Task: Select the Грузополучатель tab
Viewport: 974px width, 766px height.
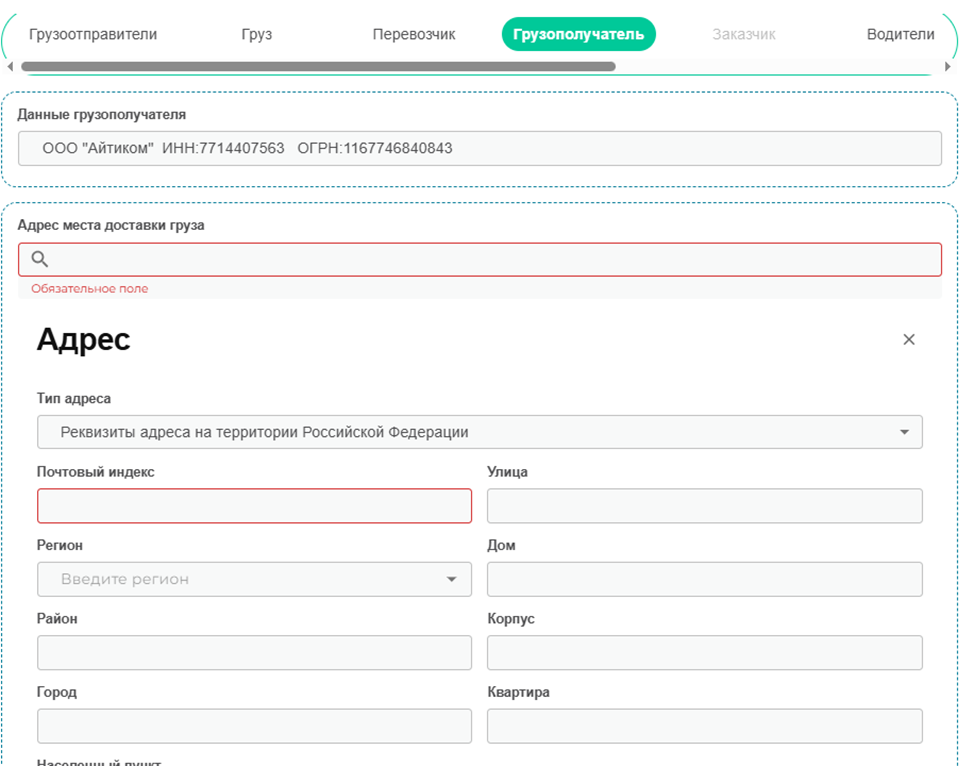Action: (x=578, y=34)
